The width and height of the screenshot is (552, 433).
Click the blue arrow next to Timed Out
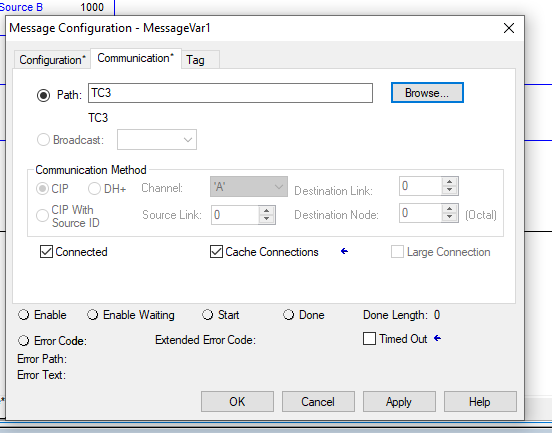click(x=438, y=338)
